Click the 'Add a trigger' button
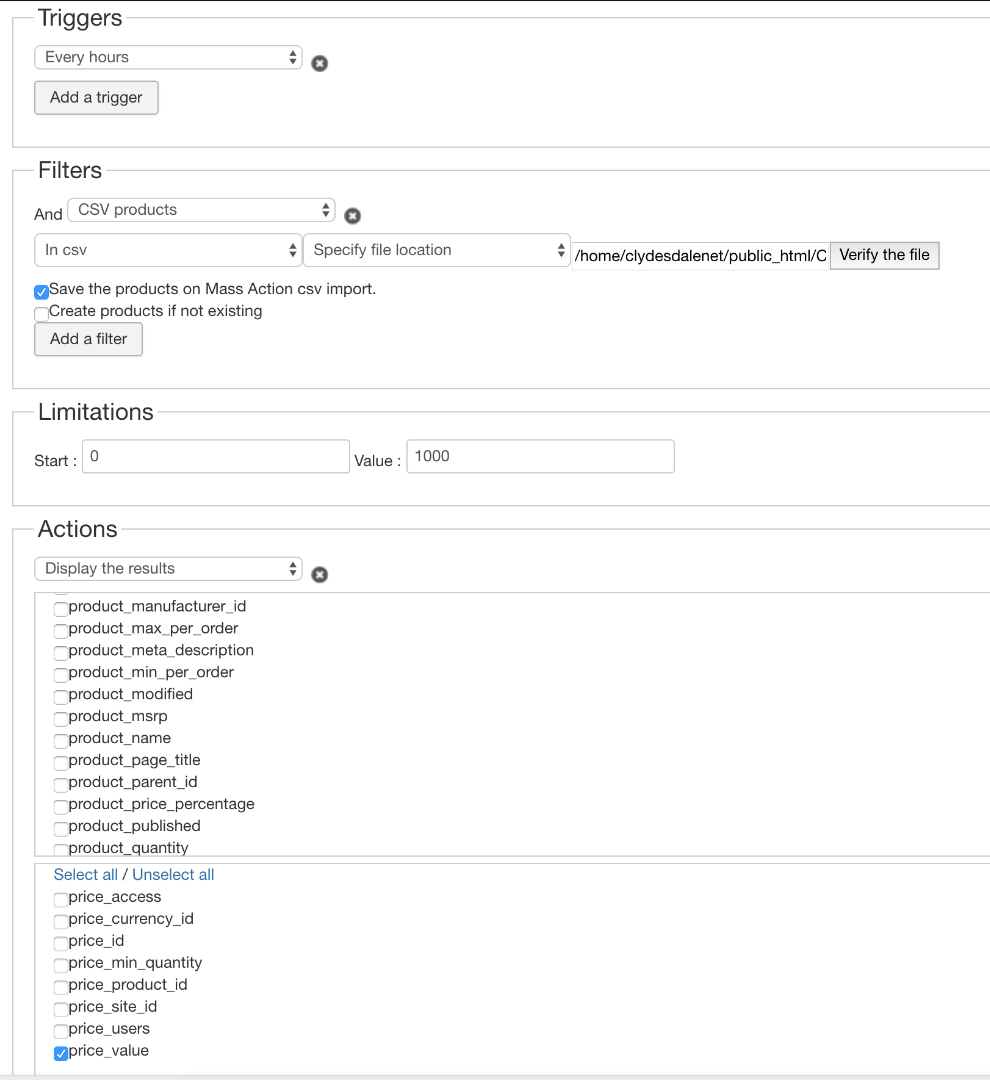The image size is (990, 1080). pyautogui.click(x=96, y=98)
